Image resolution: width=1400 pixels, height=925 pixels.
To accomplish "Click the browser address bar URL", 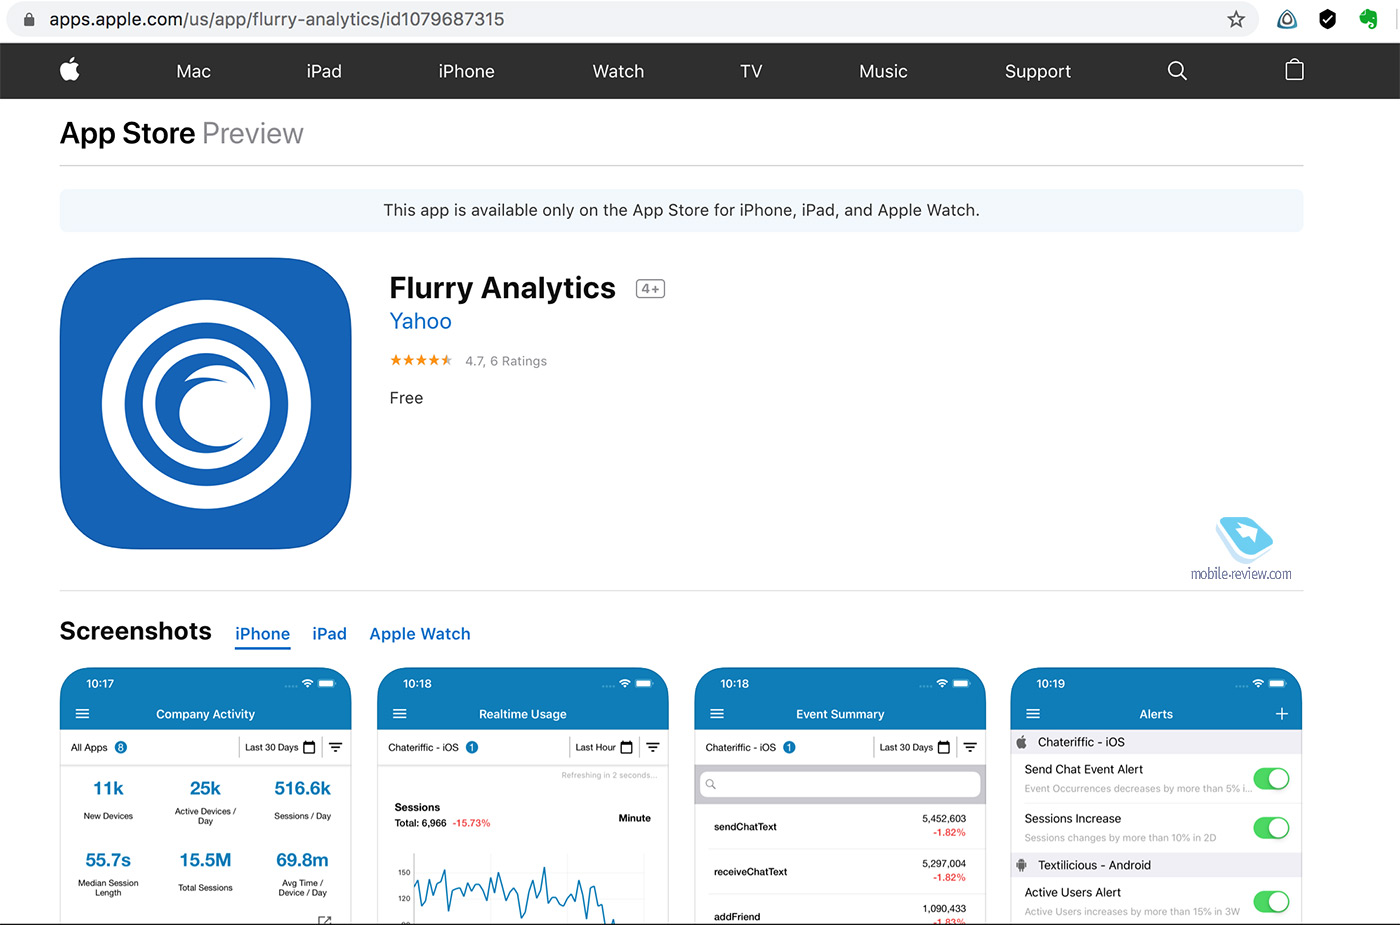I will click(277, 19).
